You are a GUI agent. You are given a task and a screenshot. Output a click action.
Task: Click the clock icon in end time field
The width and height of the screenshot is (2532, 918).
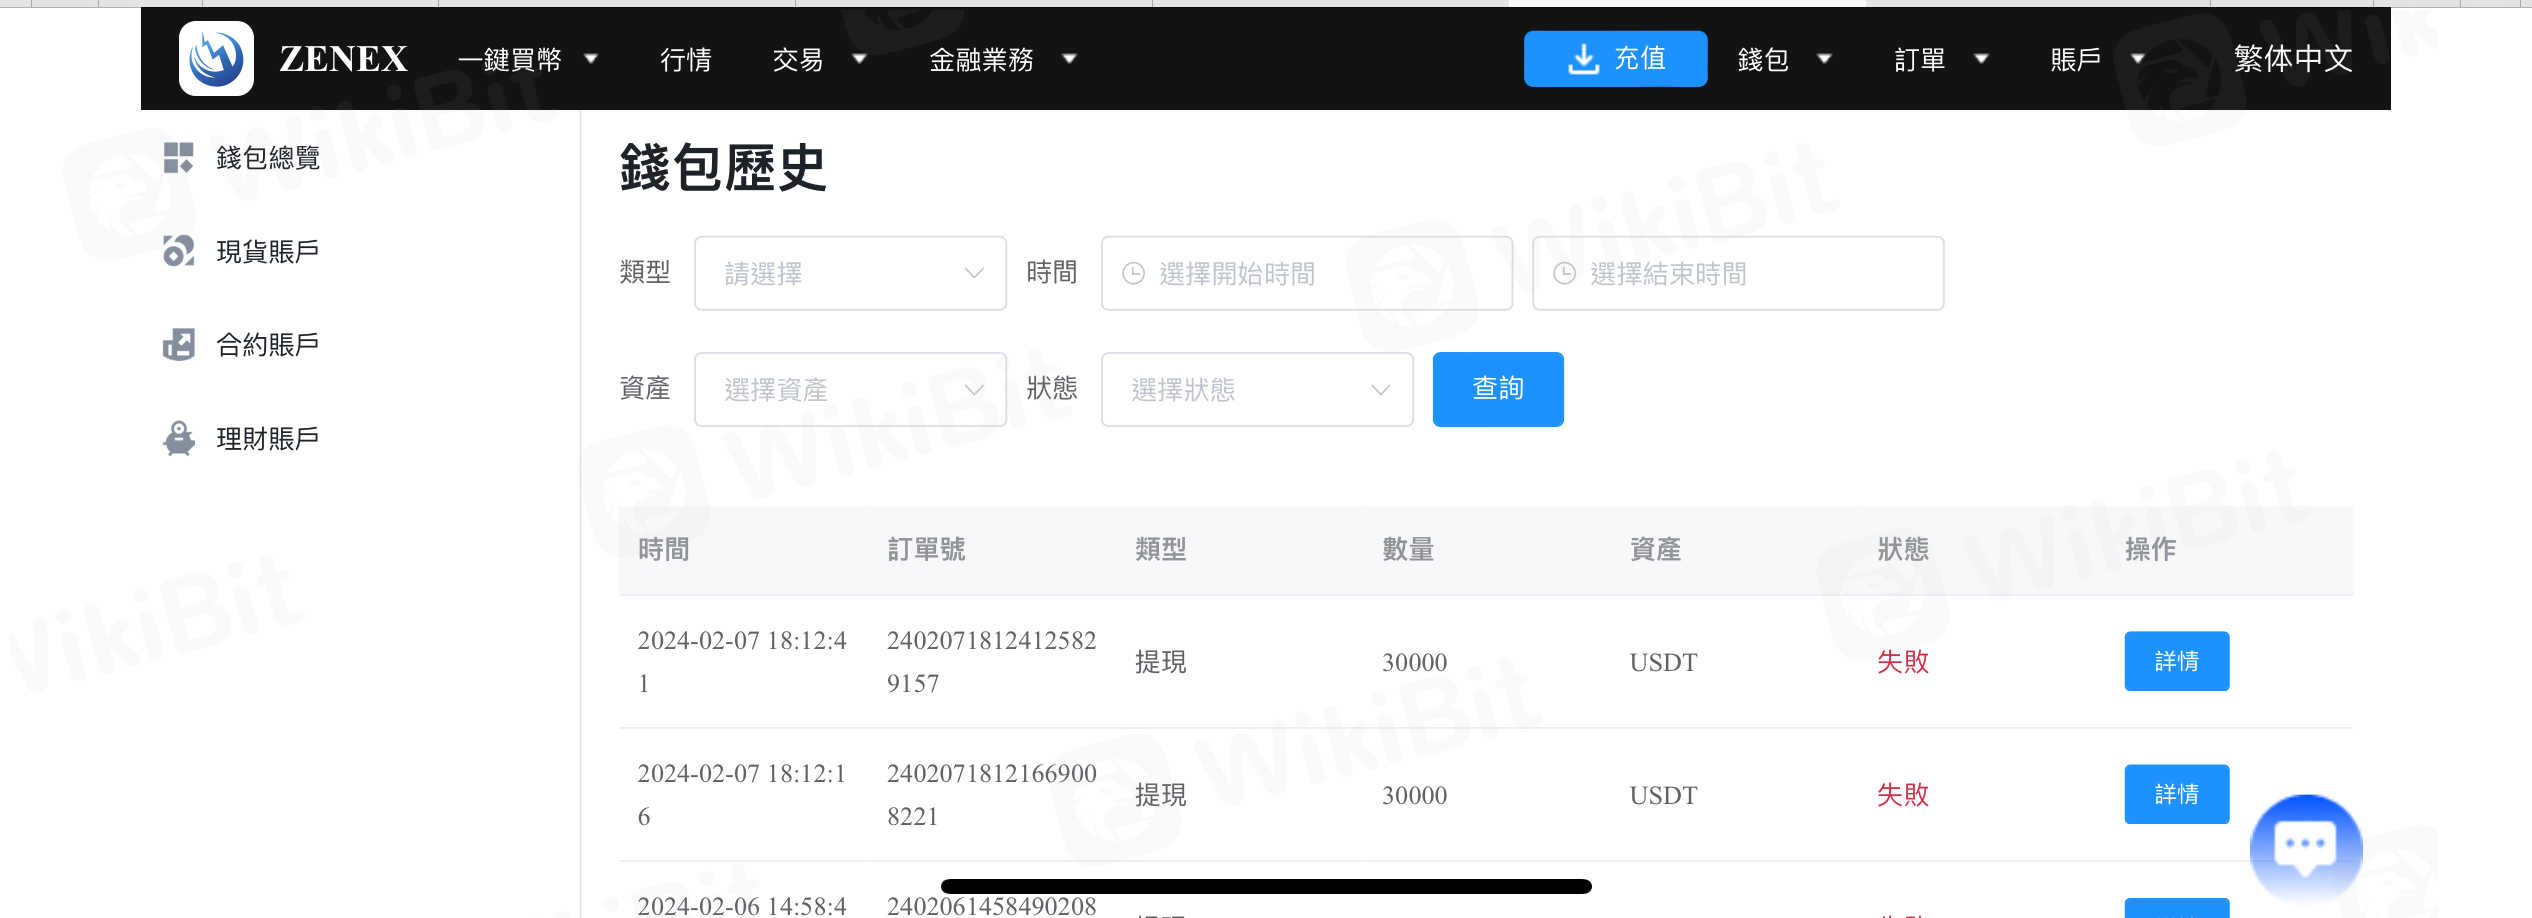[1564, 274]
